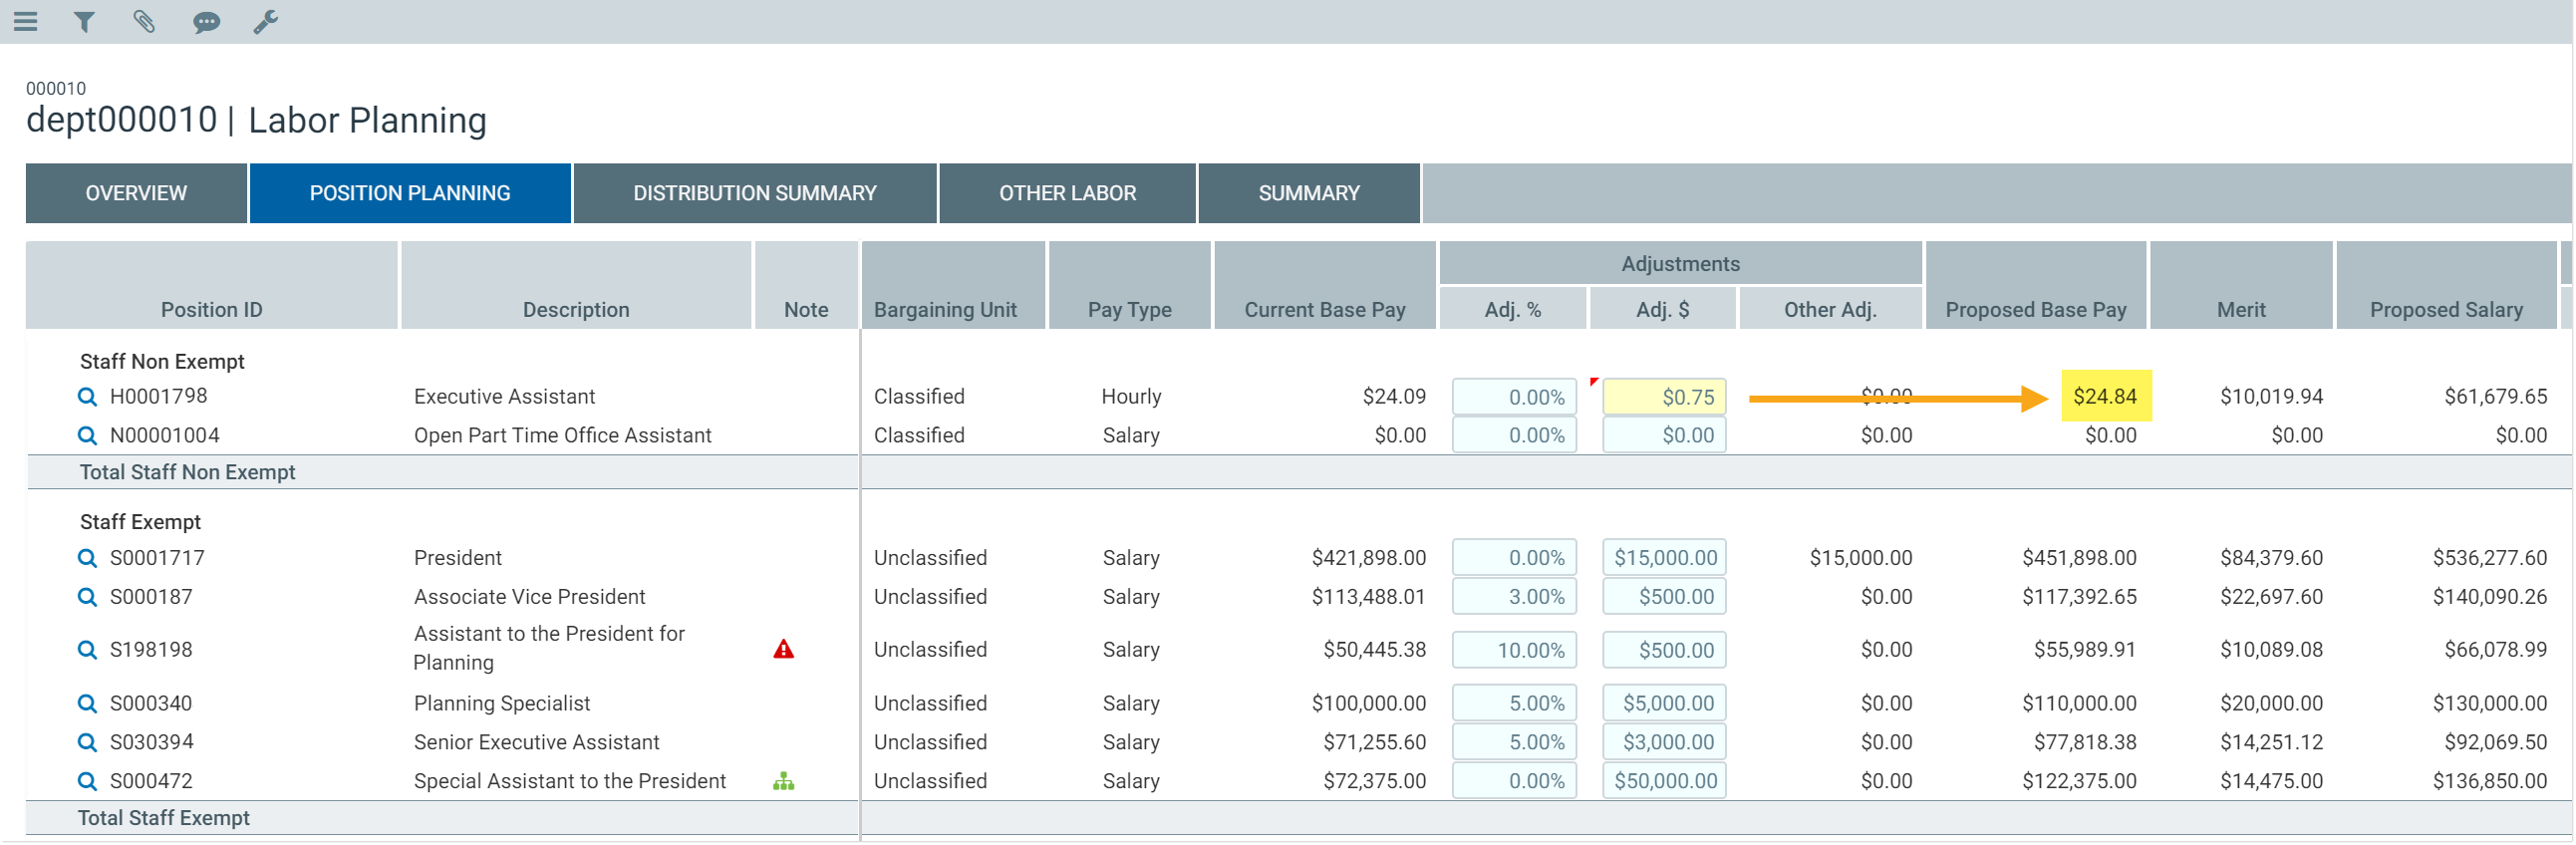The width and height of the screenshot is (2576, 845).
Task: Edit Adj. $ field showing $0.75
Action: click(x=1664, y=397)
